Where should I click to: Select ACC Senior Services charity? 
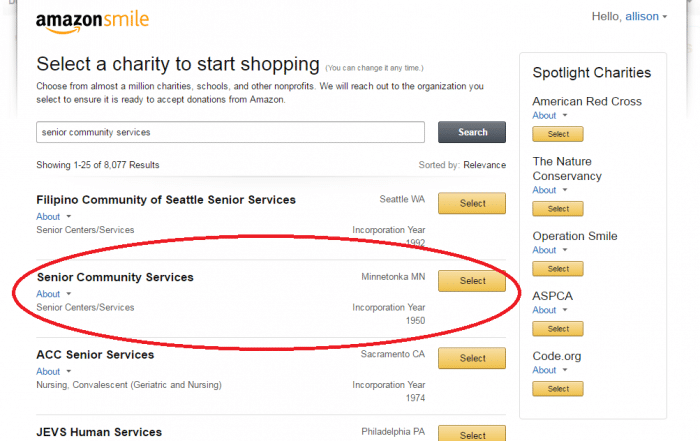point(472,358)
